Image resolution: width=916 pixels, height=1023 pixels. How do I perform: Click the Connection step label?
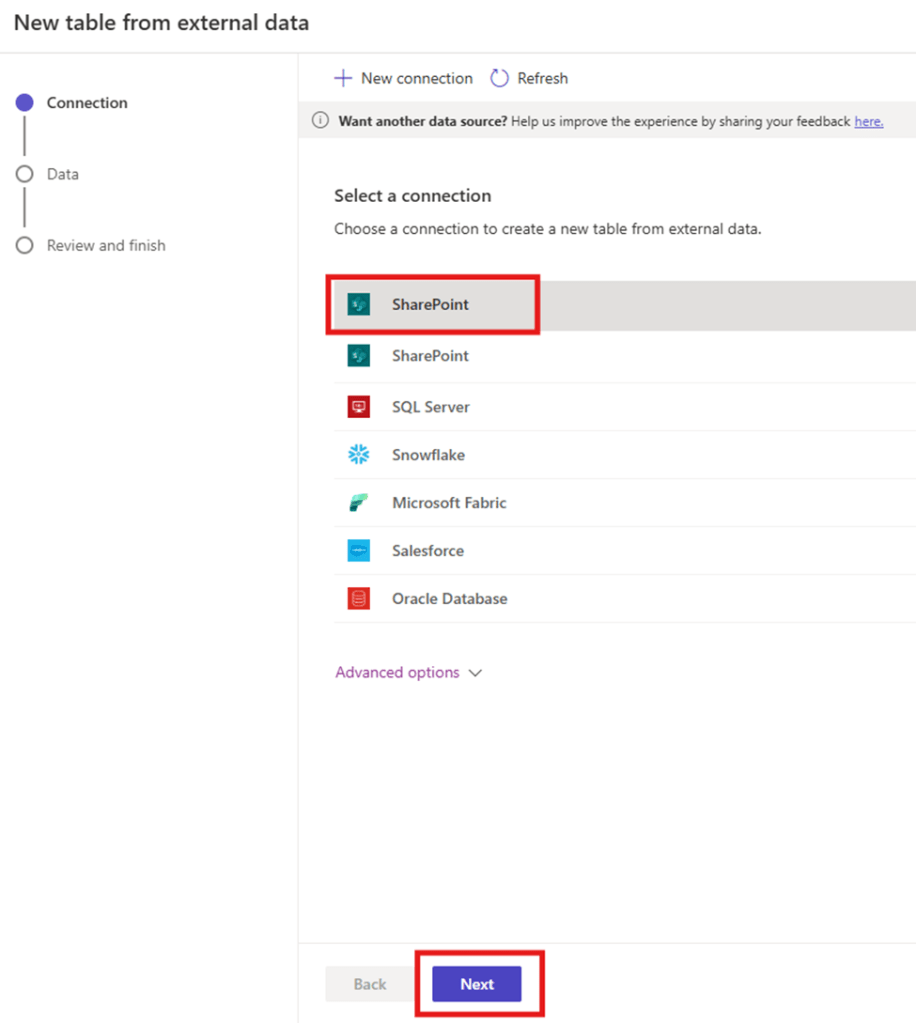[87, 103]
